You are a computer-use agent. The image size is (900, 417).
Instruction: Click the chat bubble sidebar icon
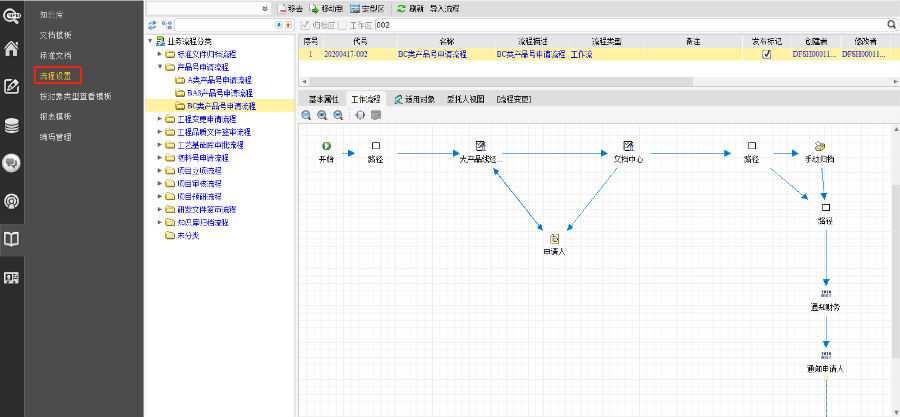[12, 163]
